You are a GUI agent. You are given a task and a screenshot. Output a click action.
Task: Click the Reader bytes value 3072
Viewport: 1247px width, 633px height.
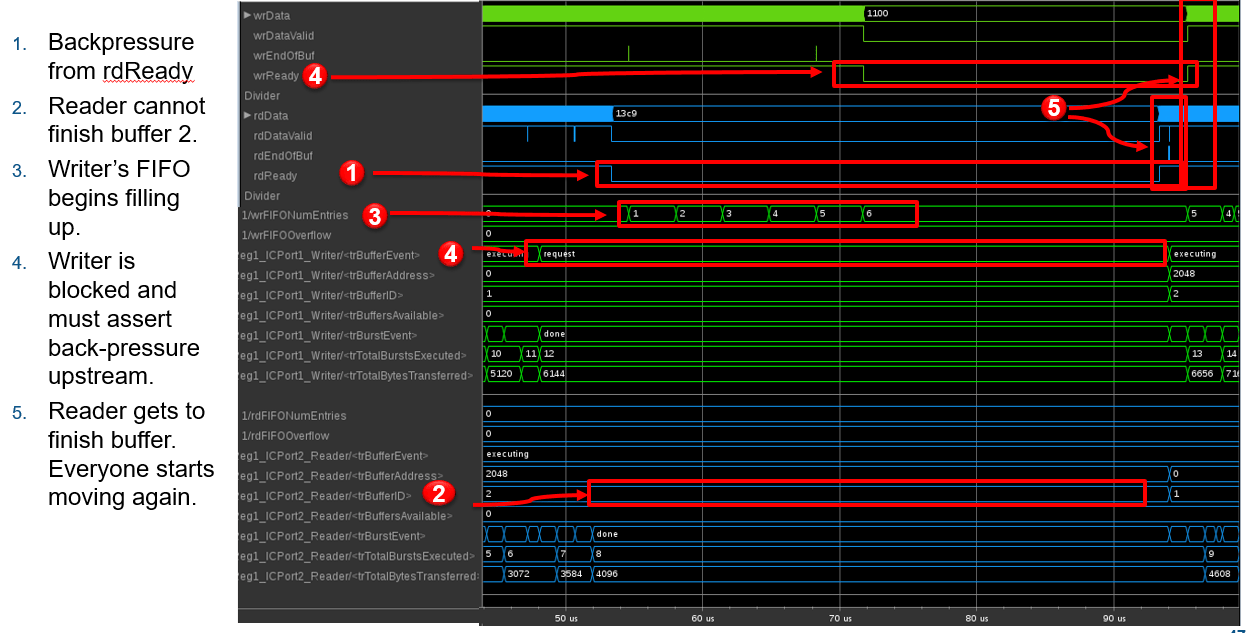(519, 574)
